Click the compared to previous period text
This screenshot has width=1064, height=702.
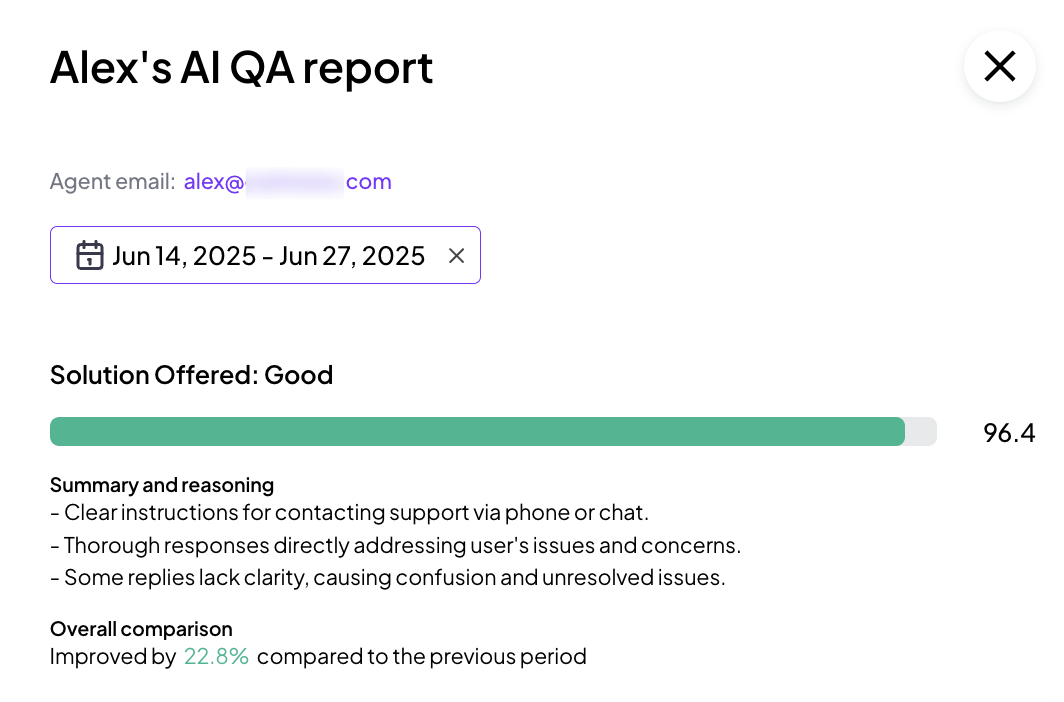pos(421,657)
